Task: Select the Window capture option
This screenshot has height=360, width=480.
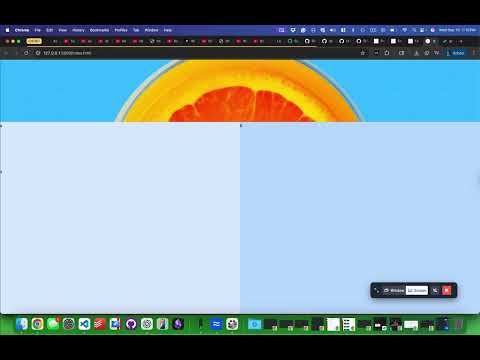Action: 394,290
